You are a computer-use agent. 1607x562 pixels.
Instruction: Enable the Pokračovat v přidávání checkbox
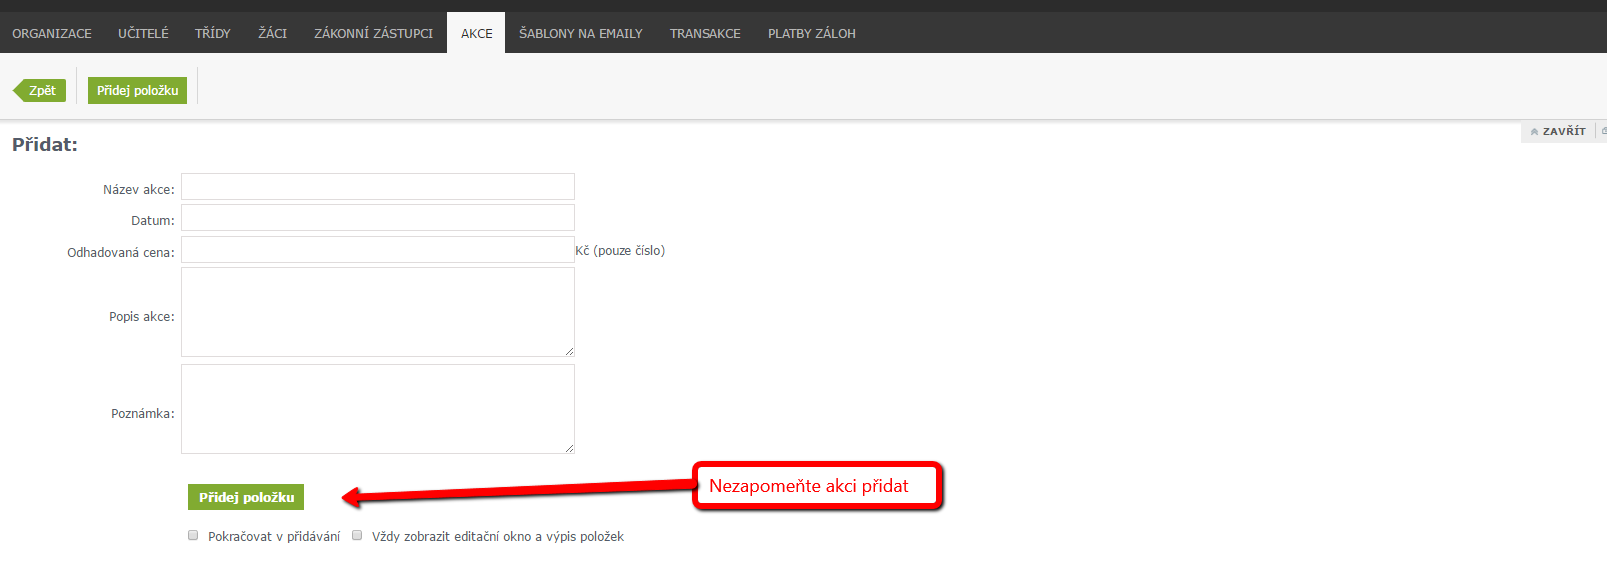pyautogui.click(x=193, y=535)
